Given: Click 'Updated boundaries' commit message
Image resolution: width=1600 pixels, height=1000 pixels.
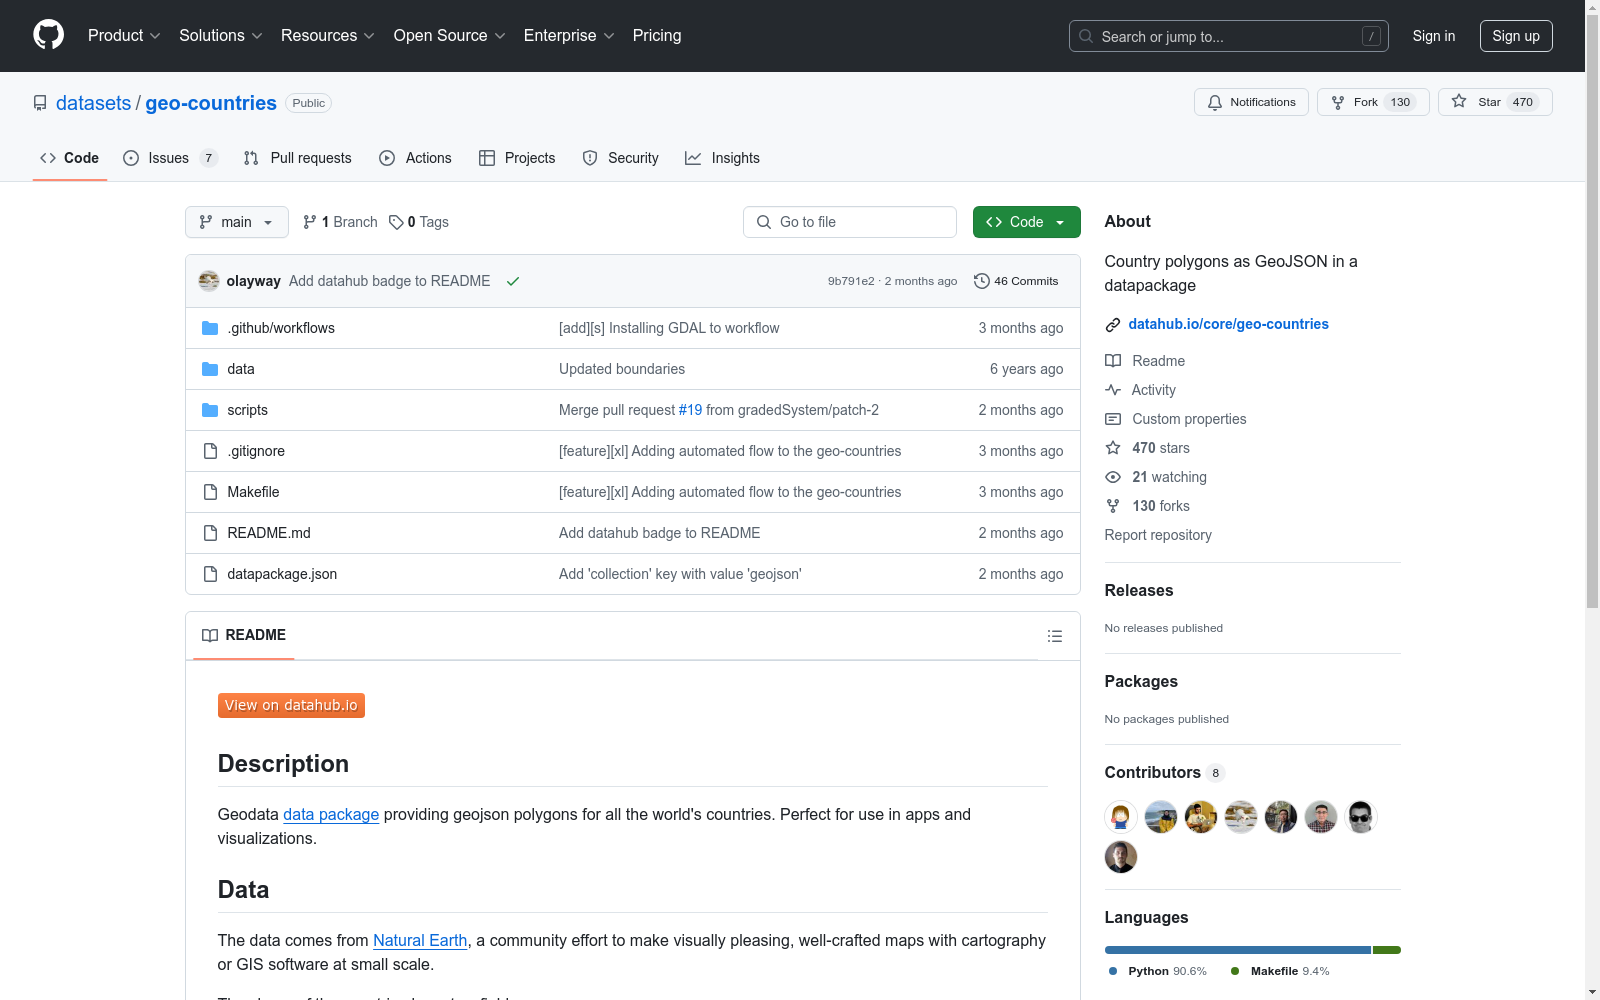Looking at the screenshot, I should click(622, 369).
